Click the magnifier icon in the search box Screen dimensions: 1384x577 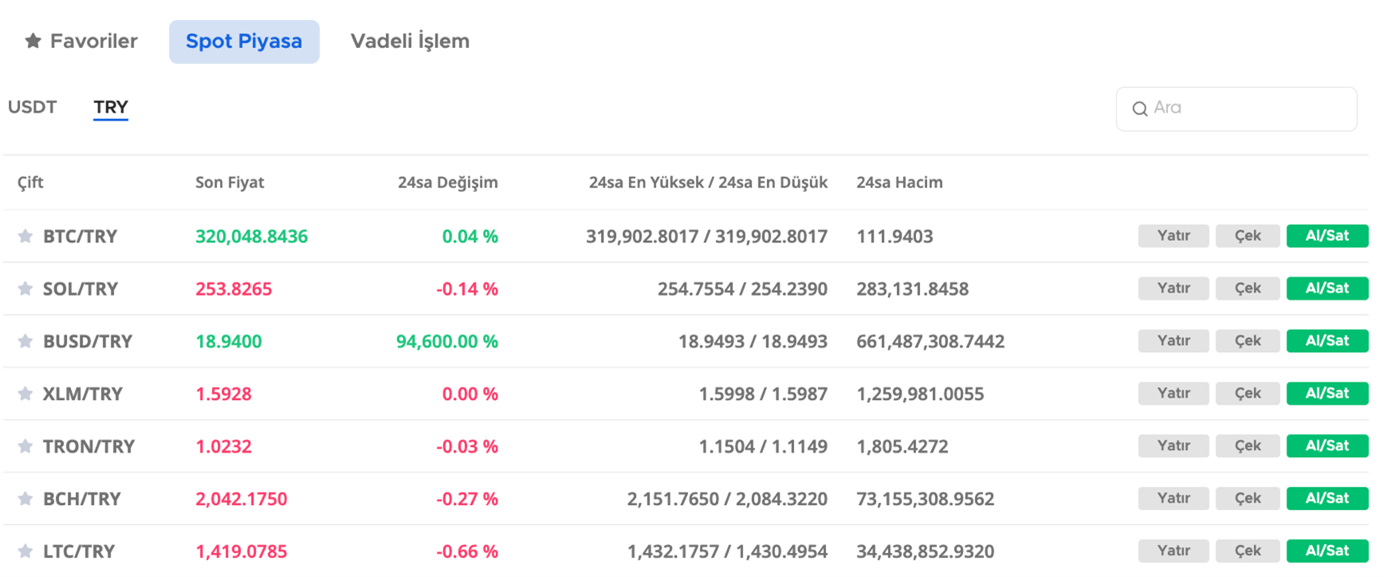pos(1140,108)
